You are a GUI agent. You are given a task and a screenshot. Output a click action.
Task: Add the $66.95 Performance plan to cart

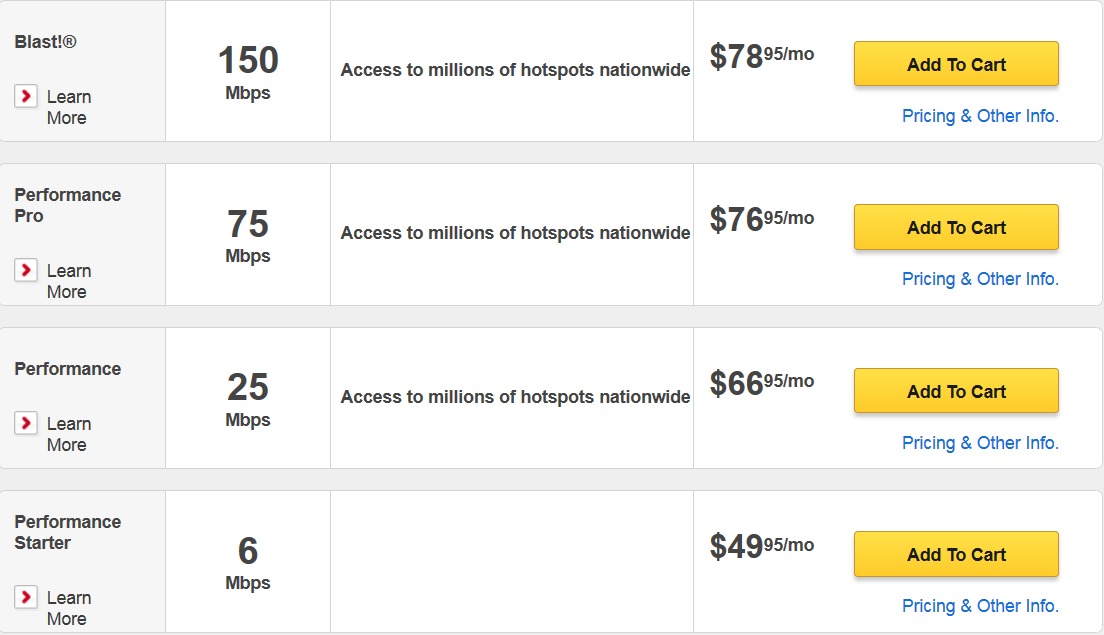(x=956, y=391)
